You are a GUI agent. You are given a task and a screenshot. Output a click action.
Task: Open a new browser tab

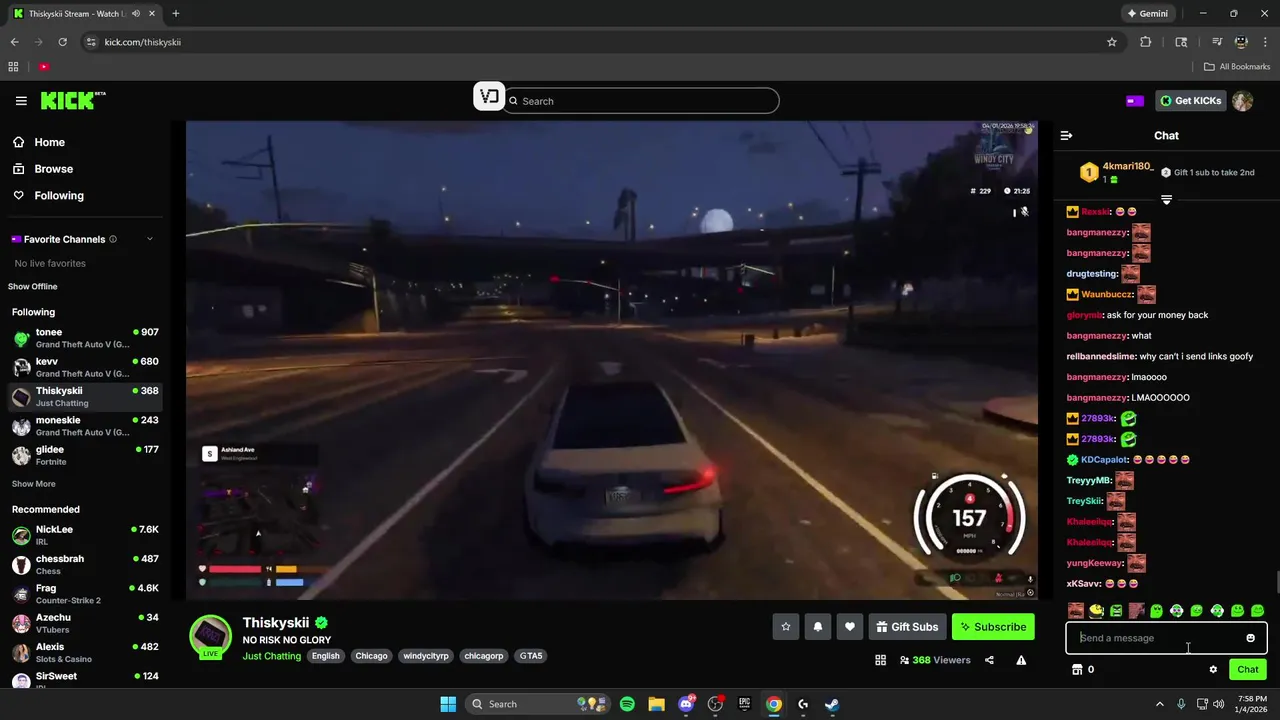point(176,14)
